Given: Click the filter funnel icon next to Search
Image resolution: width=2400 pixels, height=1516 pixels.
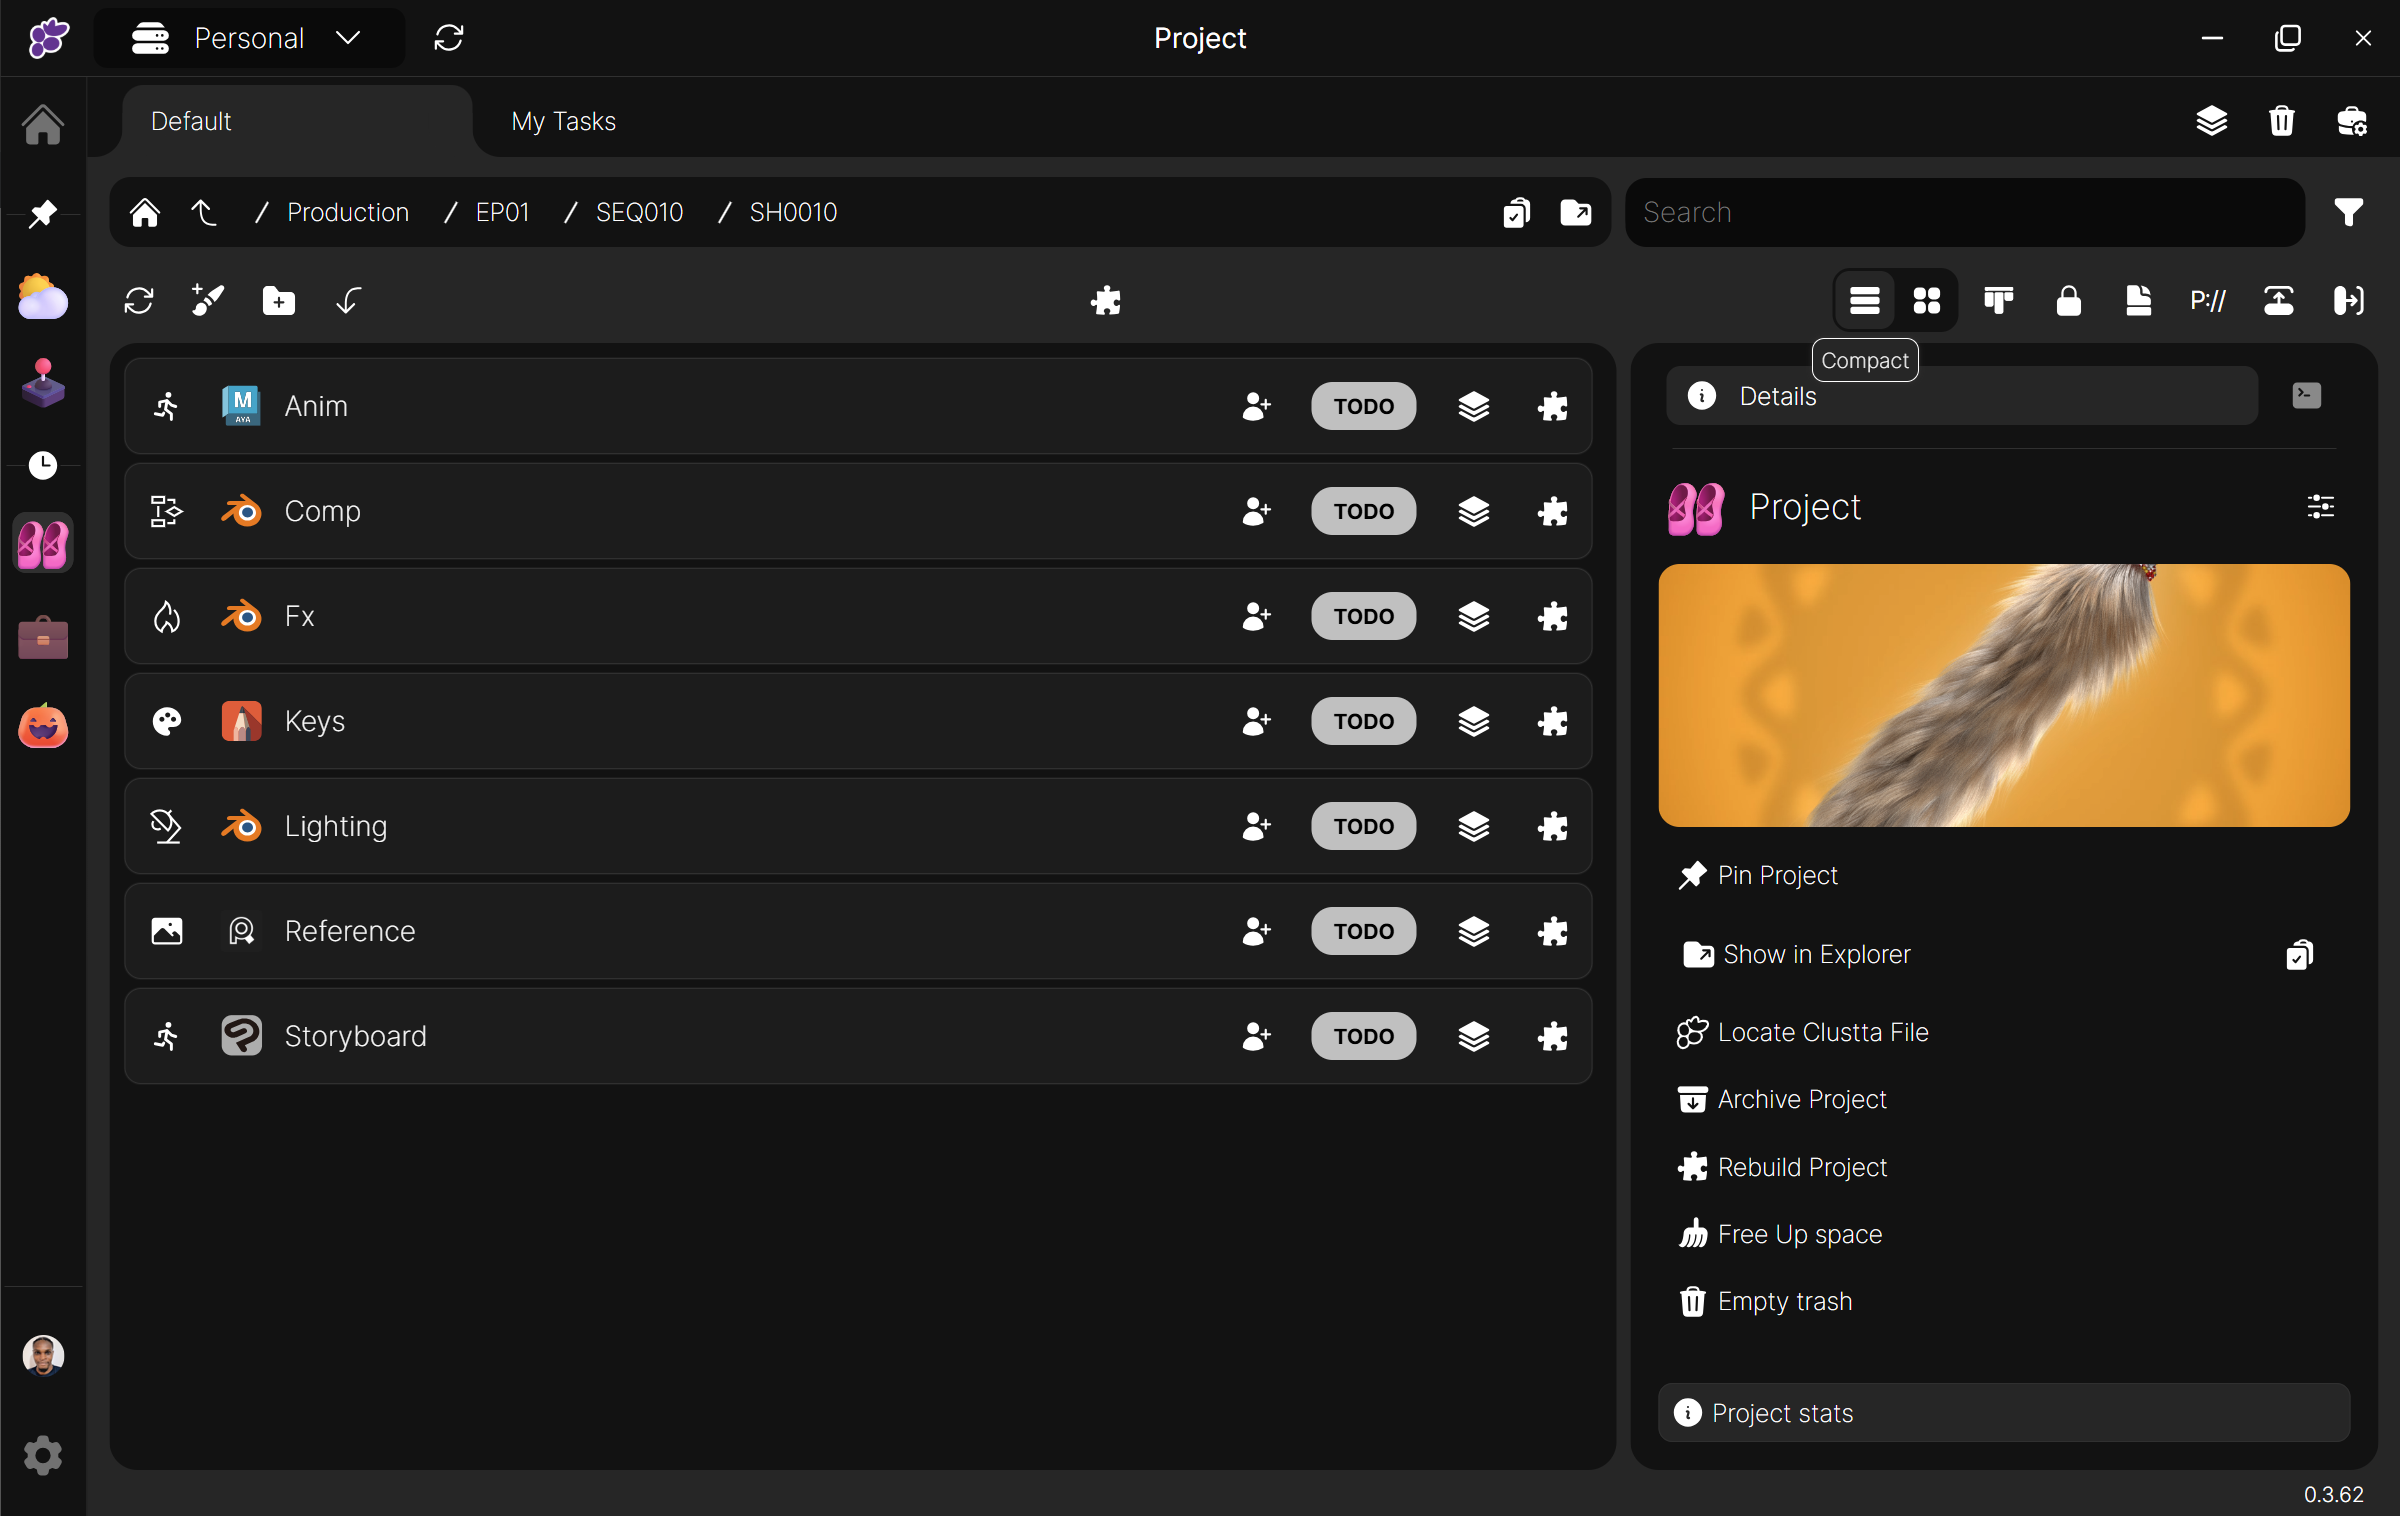Looking at the screenshot, I should 2348,212.
